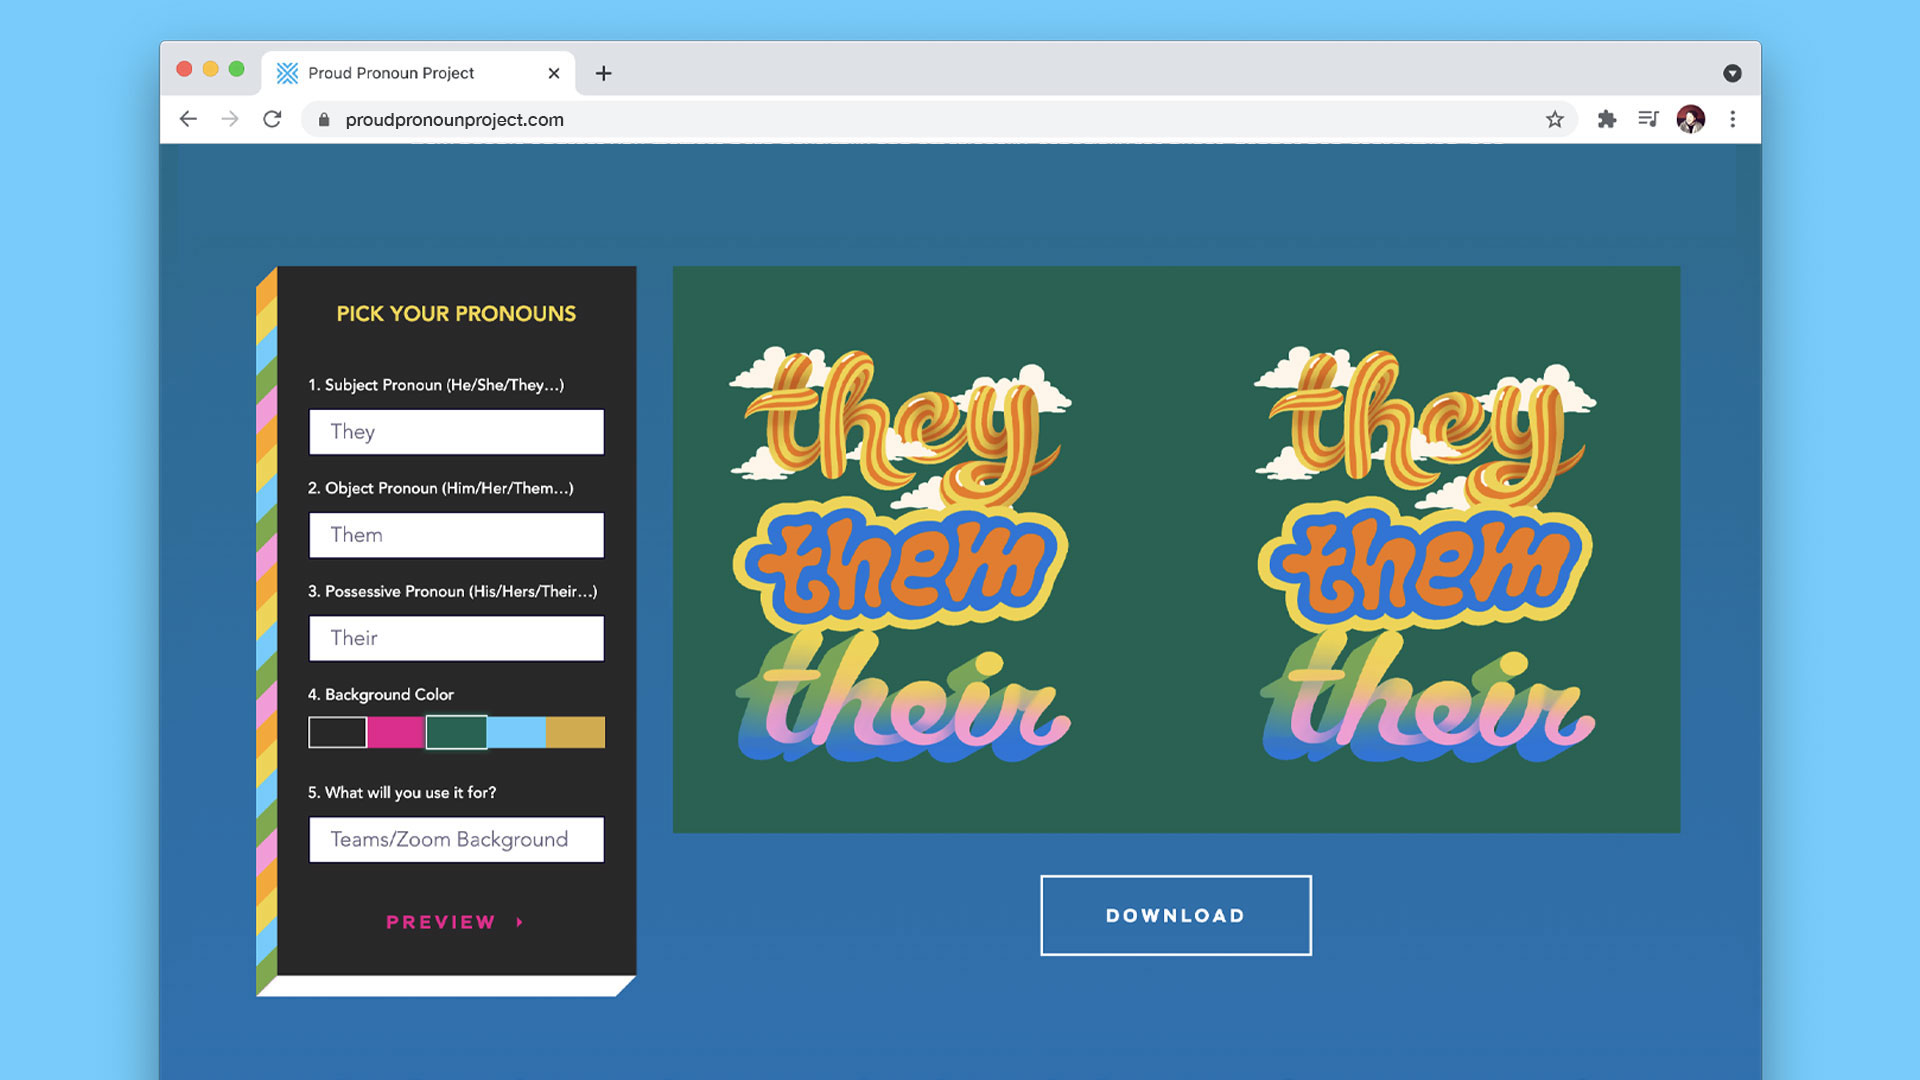Open new tab with plus icon
The height and width of the screenshot is (1080, 1920).
[x=603, y=73]
